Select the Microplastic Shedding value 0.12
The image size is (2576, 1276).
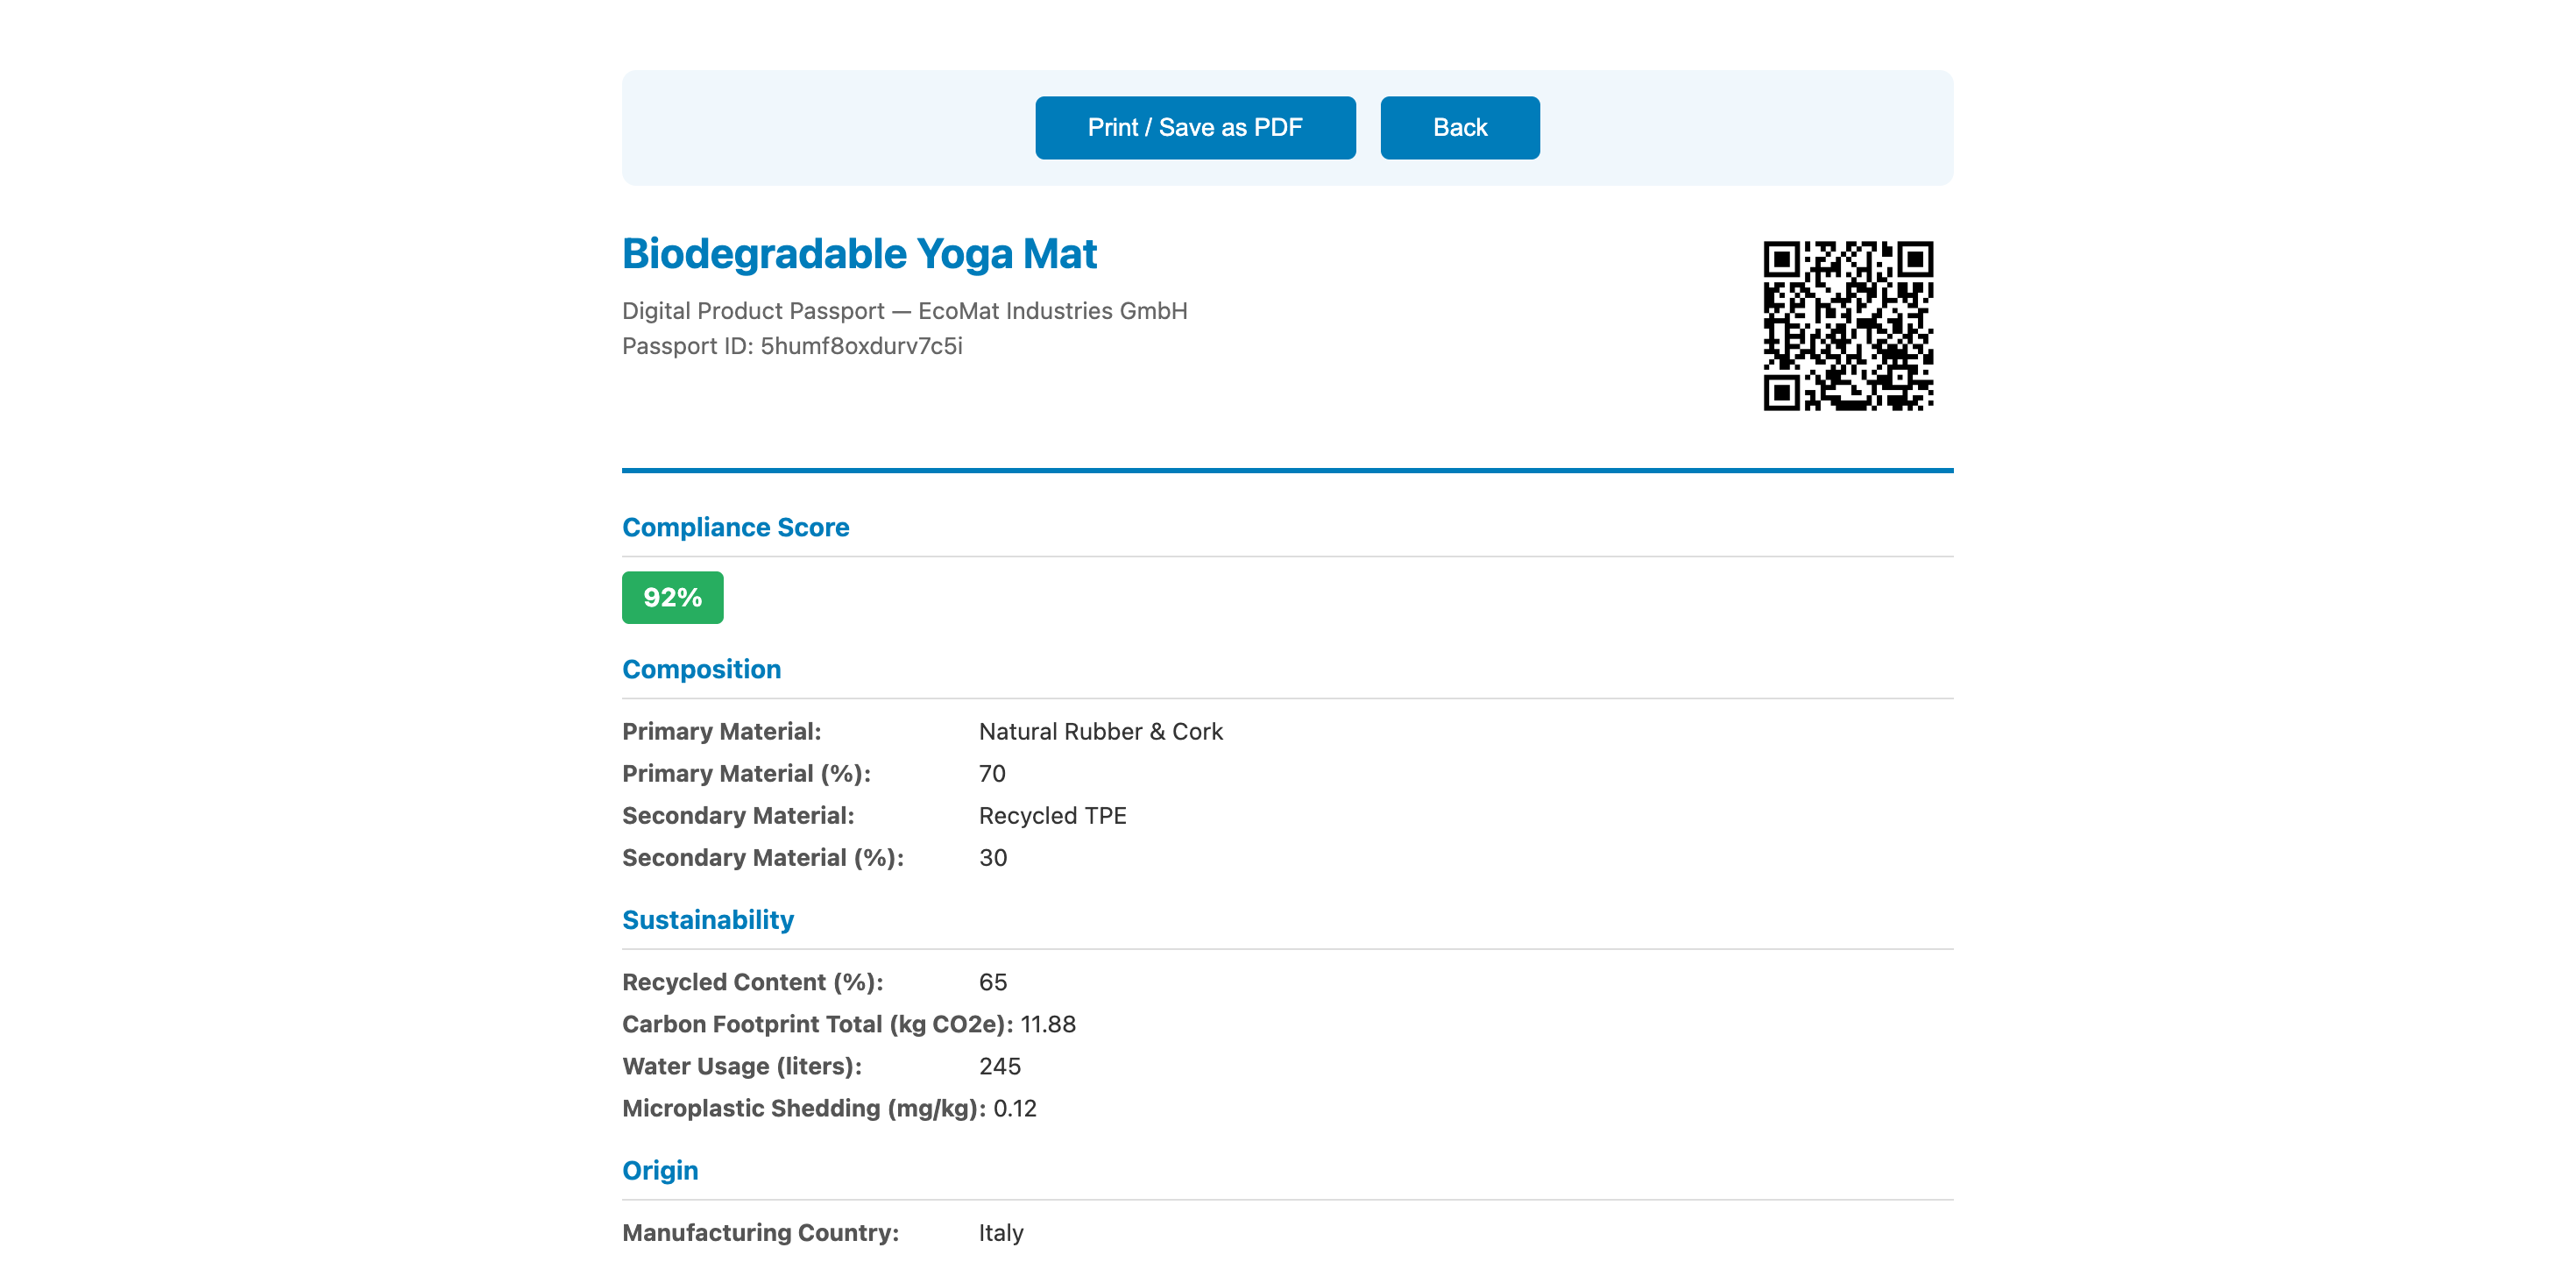[1014, 1108]
